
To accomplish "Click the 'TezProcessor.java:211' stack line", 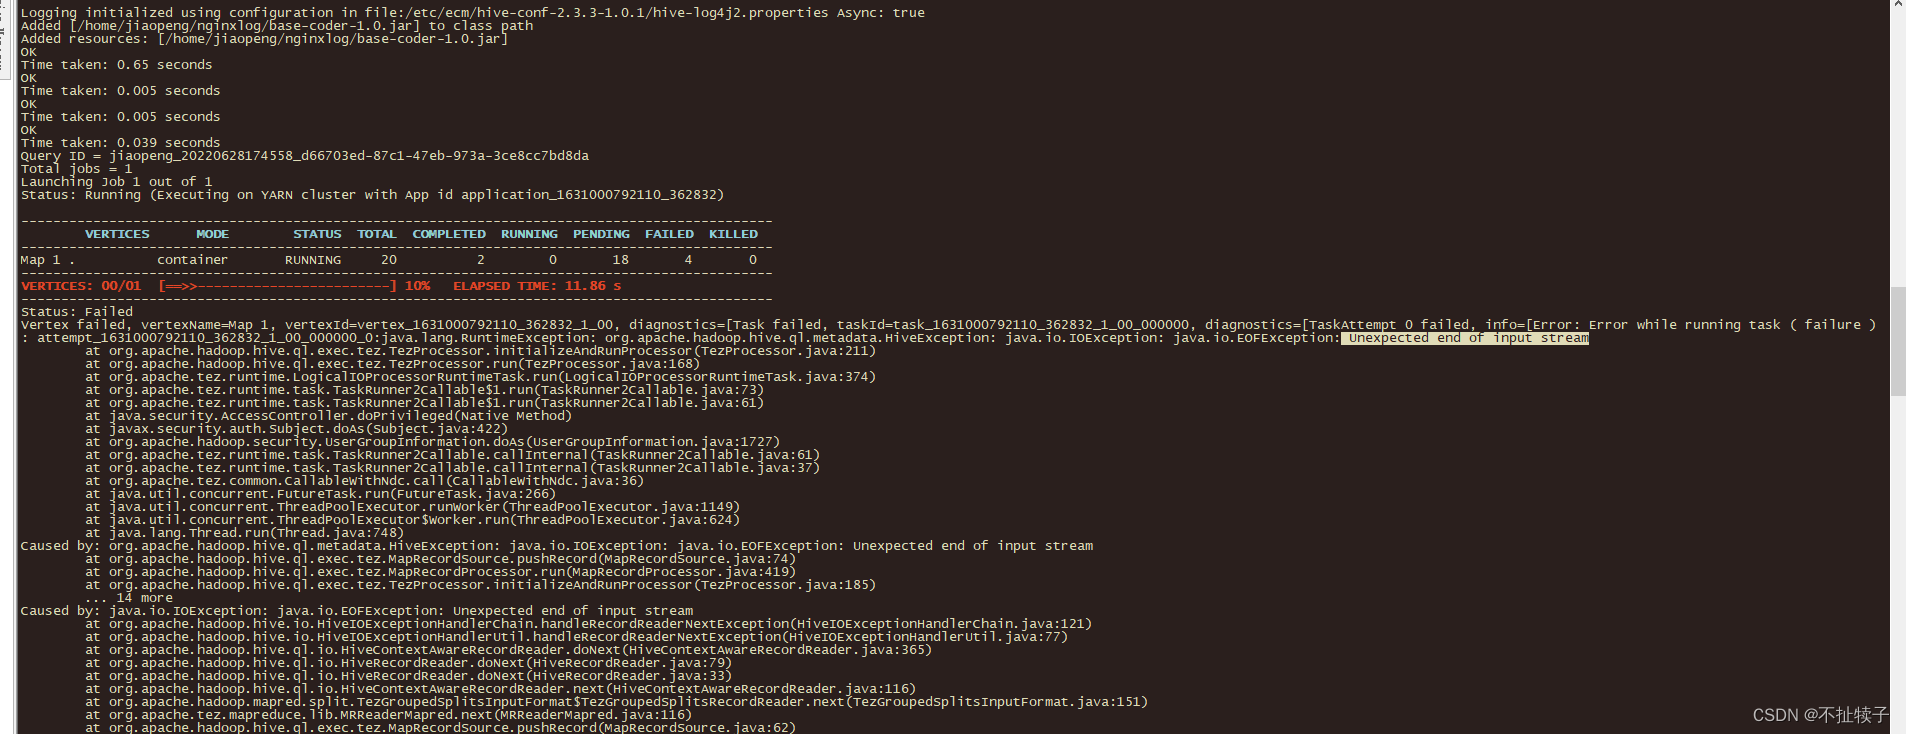I will [x=480, y=351].
